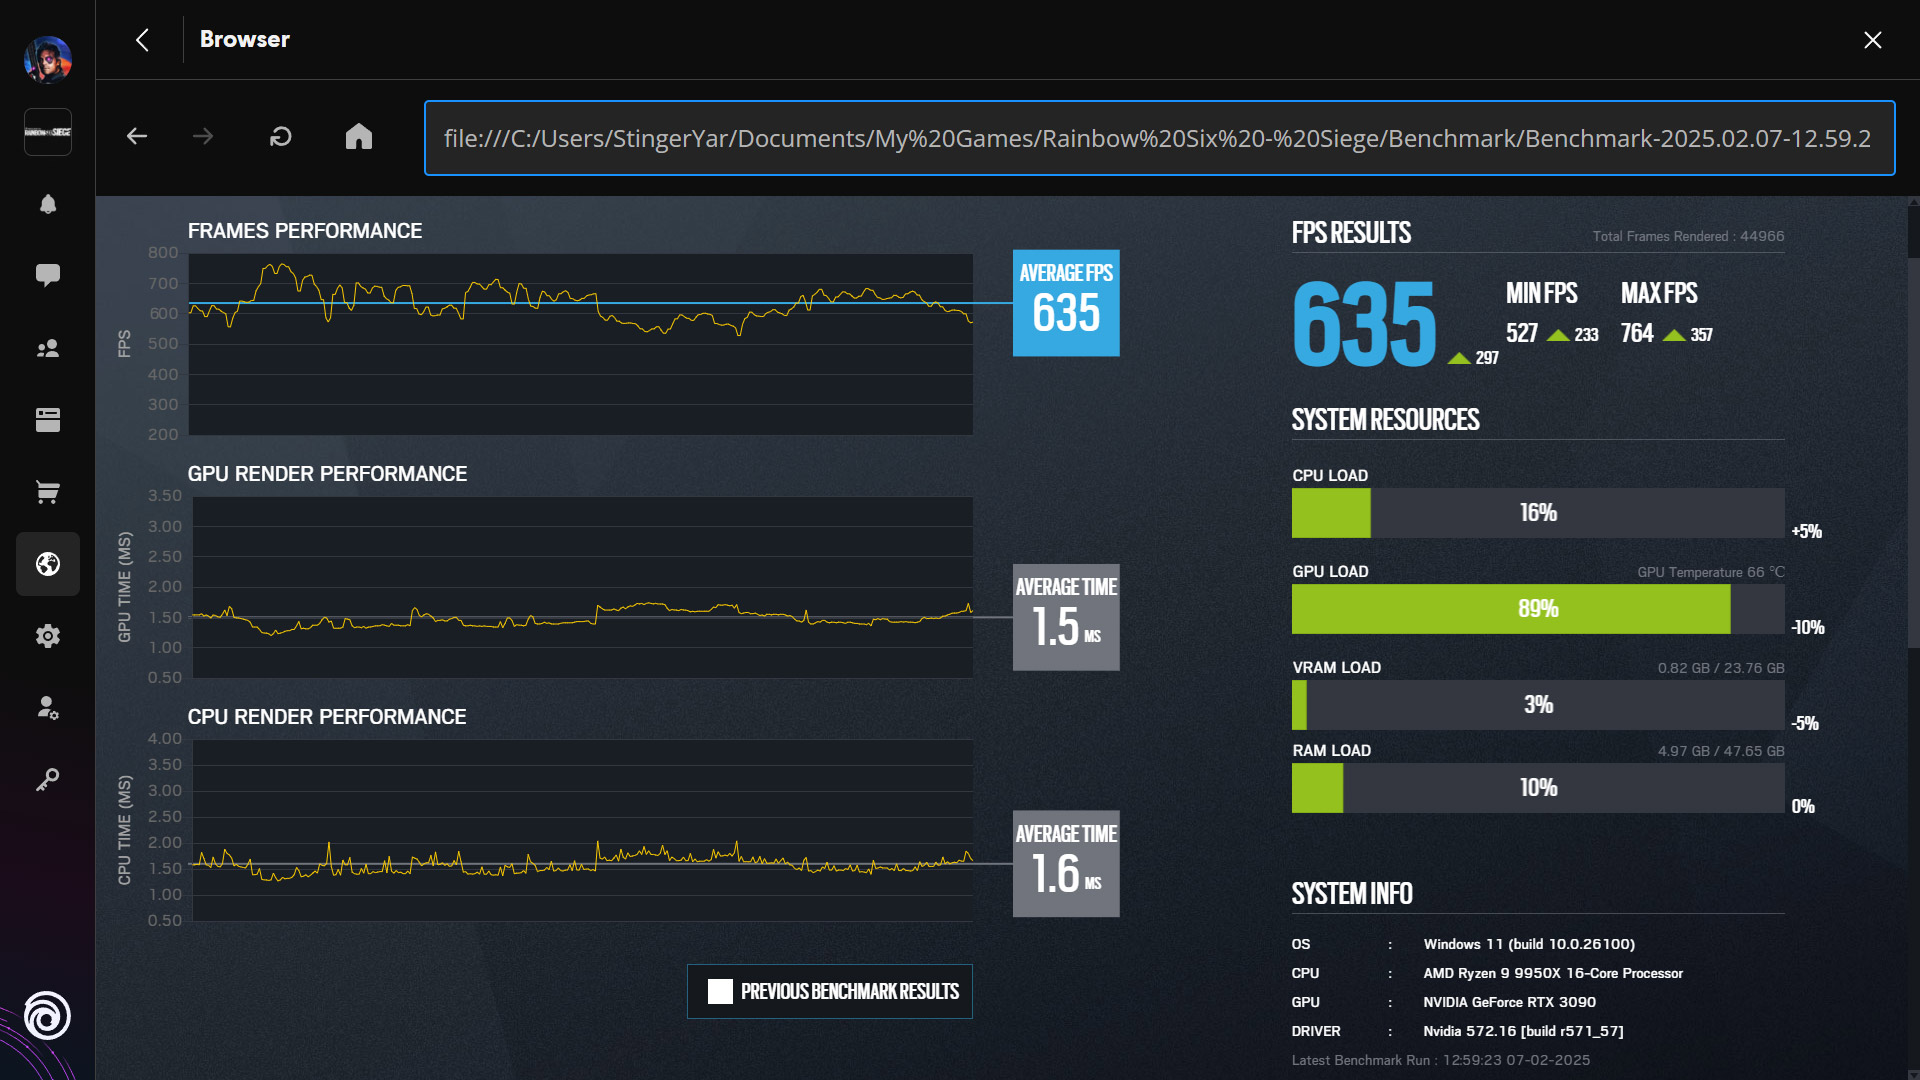Go to the browser home page
The width and height of the screenshot is (1920, 1080).
tap(358, 137)
